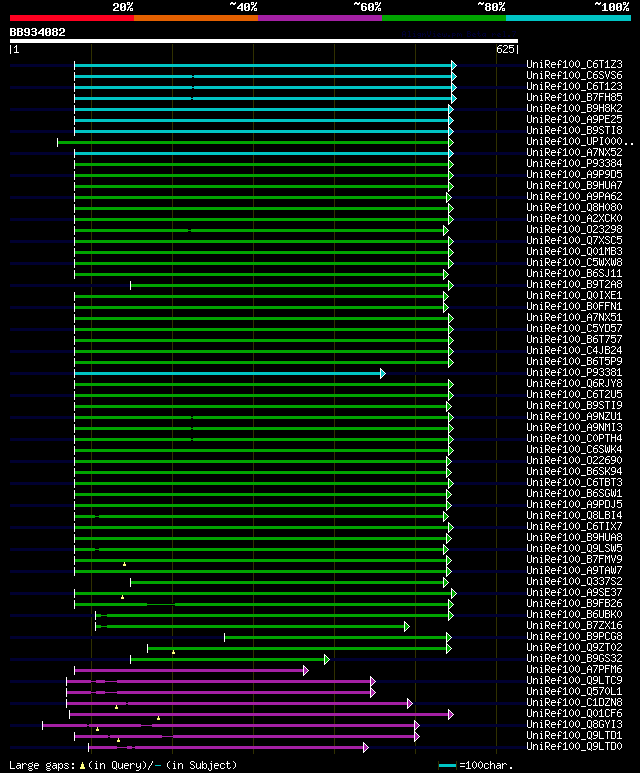Click the orange ~40% identity legend bar
This screenshot has width=640, height=773.
[196, 18]
